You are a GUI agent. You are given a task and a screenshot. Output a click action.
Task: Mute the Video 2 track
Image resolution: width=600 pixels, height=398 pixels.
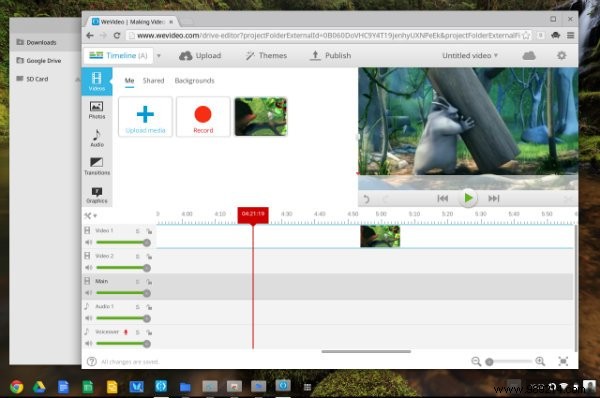[88, 268]
